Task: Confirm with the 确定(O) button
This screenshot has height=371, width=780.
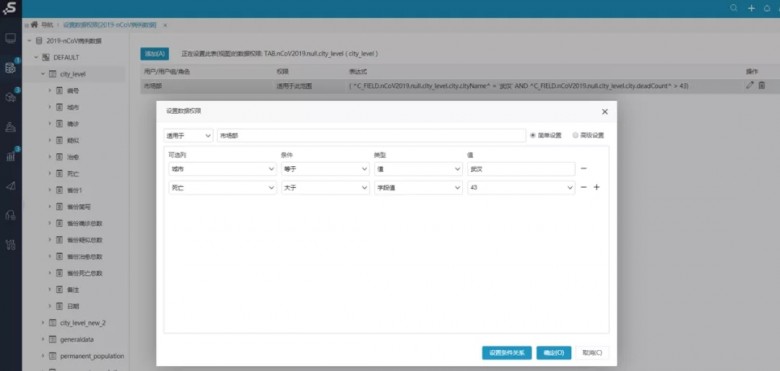Action: [x=554, y=353]
